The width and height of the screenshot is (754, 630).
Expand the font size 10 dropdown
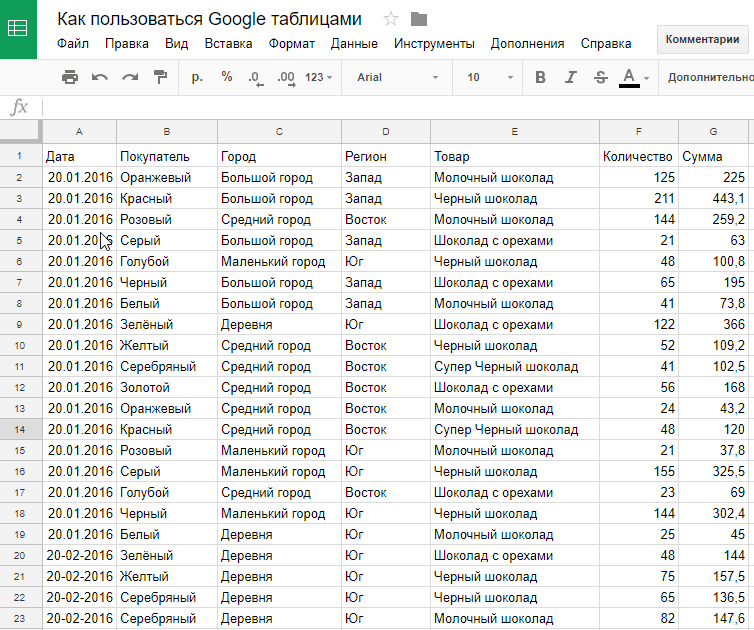tap(488, 77)
